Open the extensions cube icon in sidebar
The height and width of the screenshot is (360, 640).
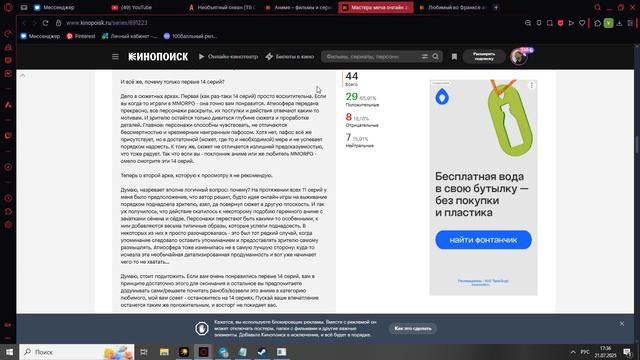8,211
